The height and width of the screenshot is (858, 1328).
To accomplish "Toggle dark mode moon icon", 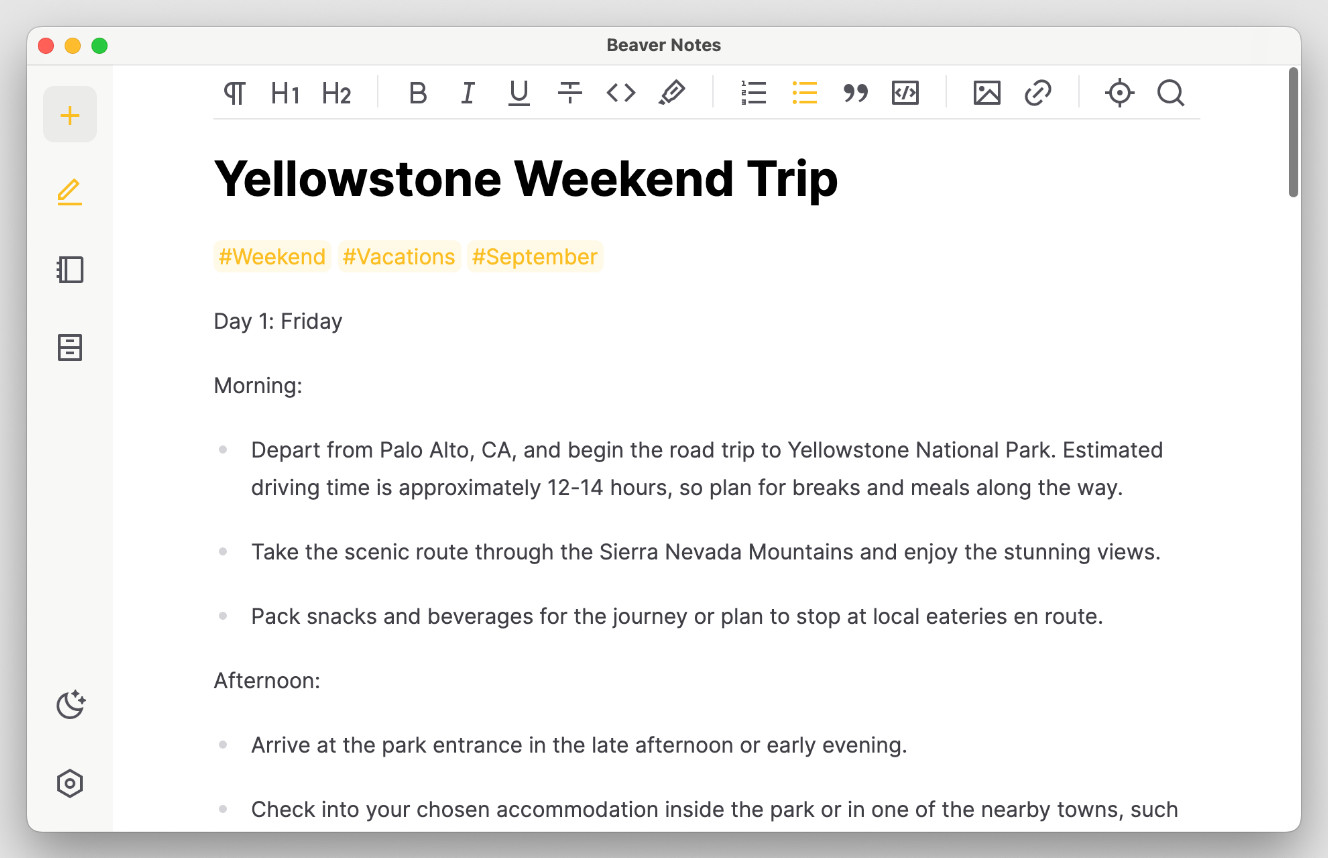I will point(70,705).
